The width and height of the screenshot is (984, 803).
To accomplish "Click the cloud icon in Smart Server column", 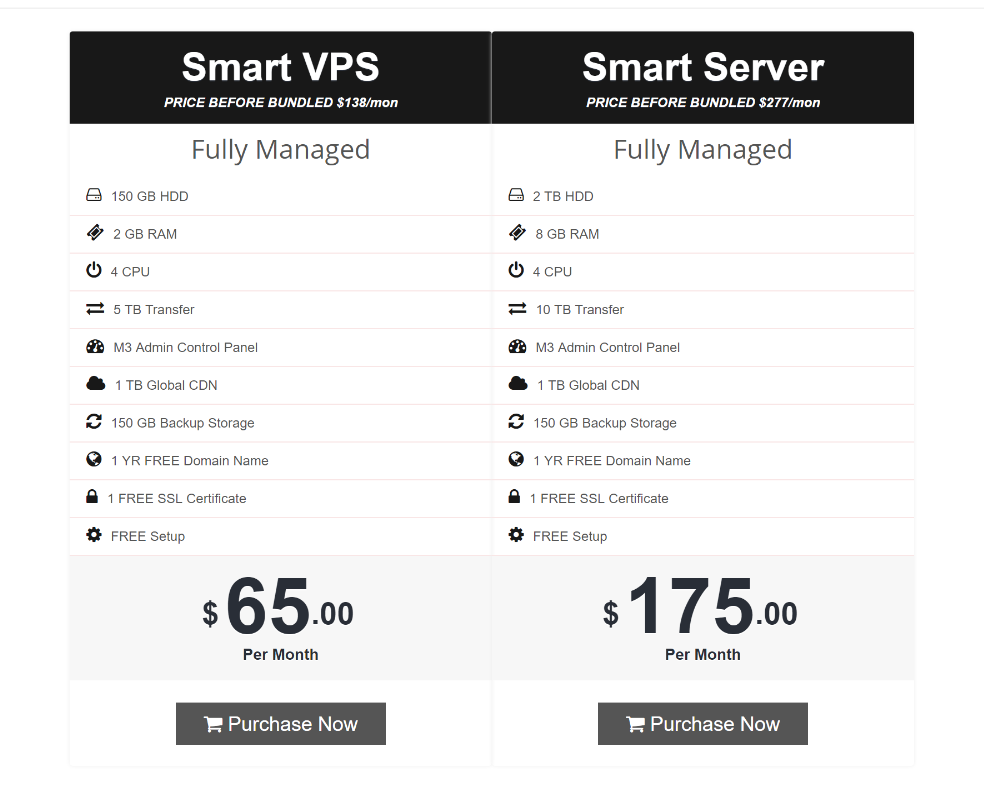I will (516, 385).
